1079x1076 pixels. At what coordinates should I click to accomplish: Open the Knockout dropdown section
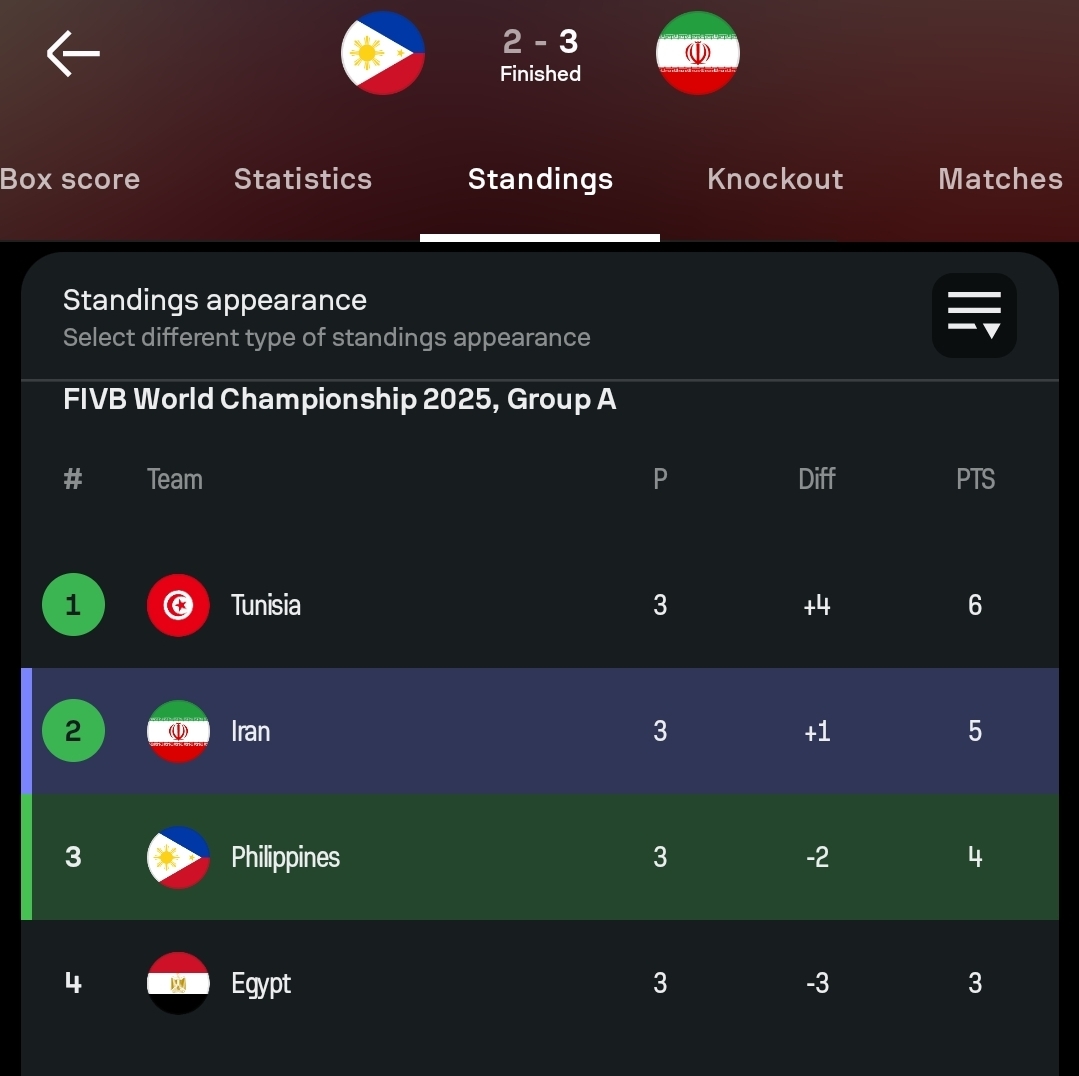[775, 180]
